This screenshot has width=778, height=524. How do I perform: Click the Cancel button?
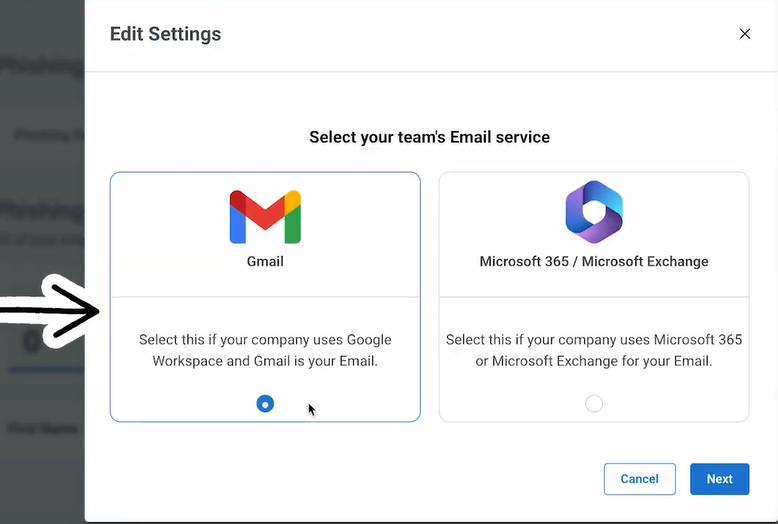(640, 479)
